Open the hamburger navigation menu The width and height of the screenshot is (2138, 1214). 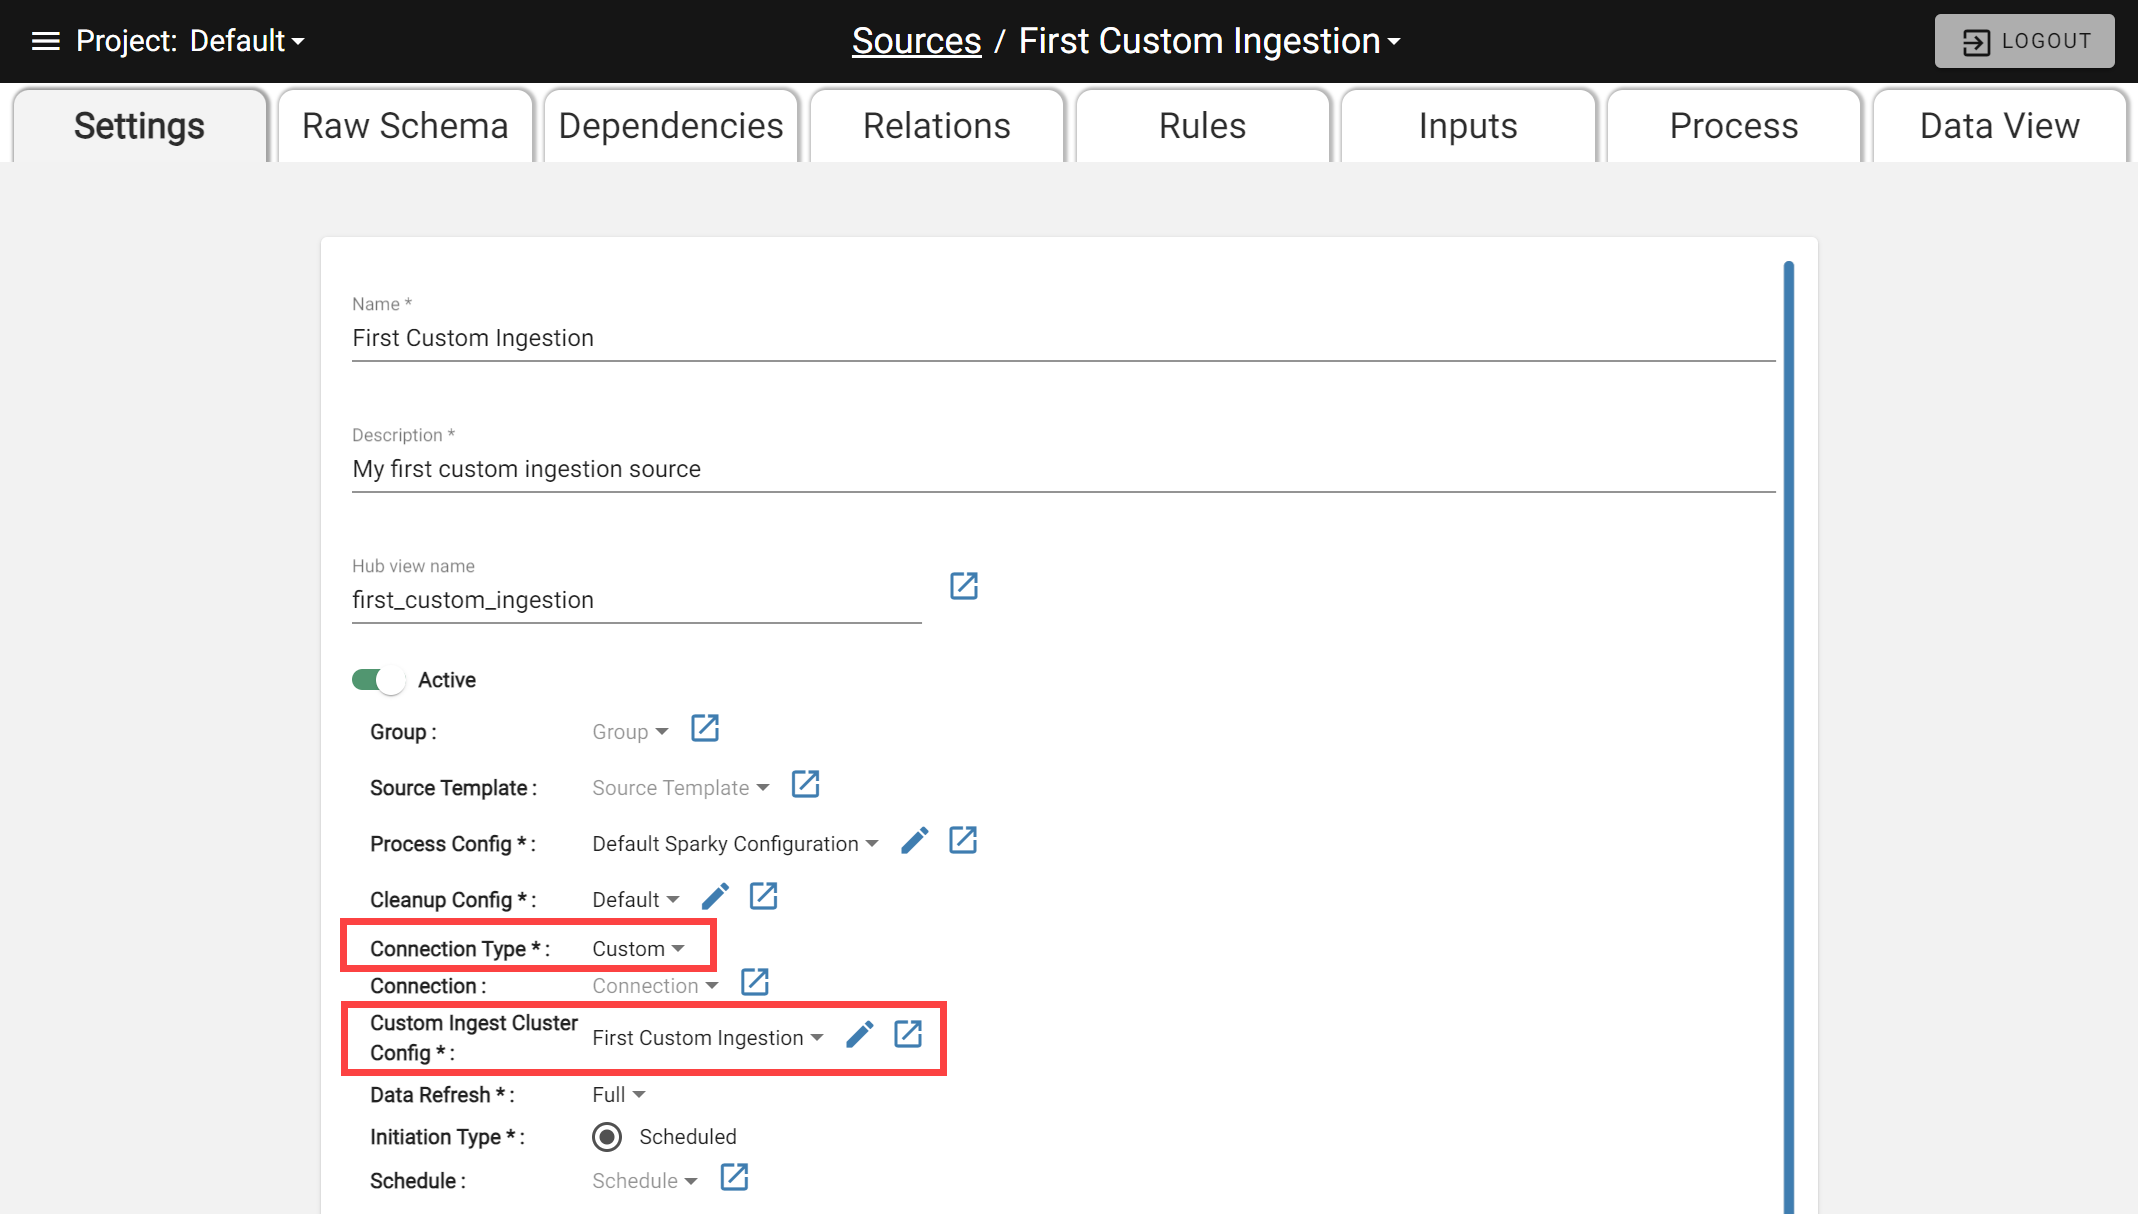[46, 41]
